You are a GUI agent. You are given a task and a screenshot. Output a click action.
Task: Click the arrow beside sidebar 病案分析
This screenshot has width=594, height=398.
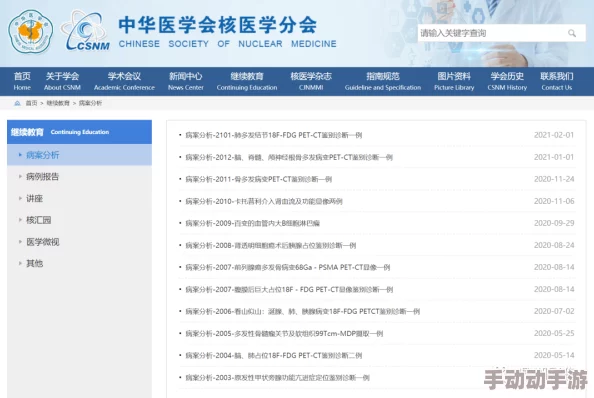(20, 155)
